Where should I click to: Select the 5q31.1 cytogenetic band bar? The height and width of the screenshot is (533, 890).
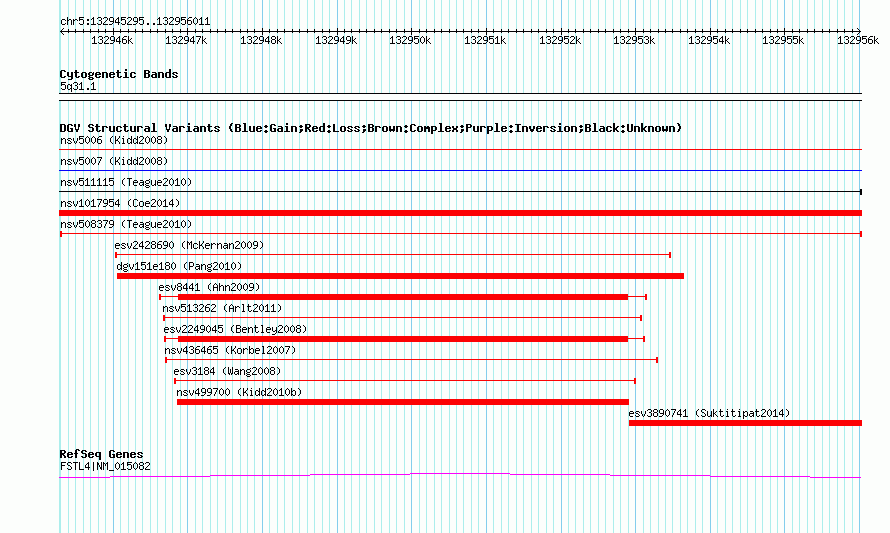(460, 97)
